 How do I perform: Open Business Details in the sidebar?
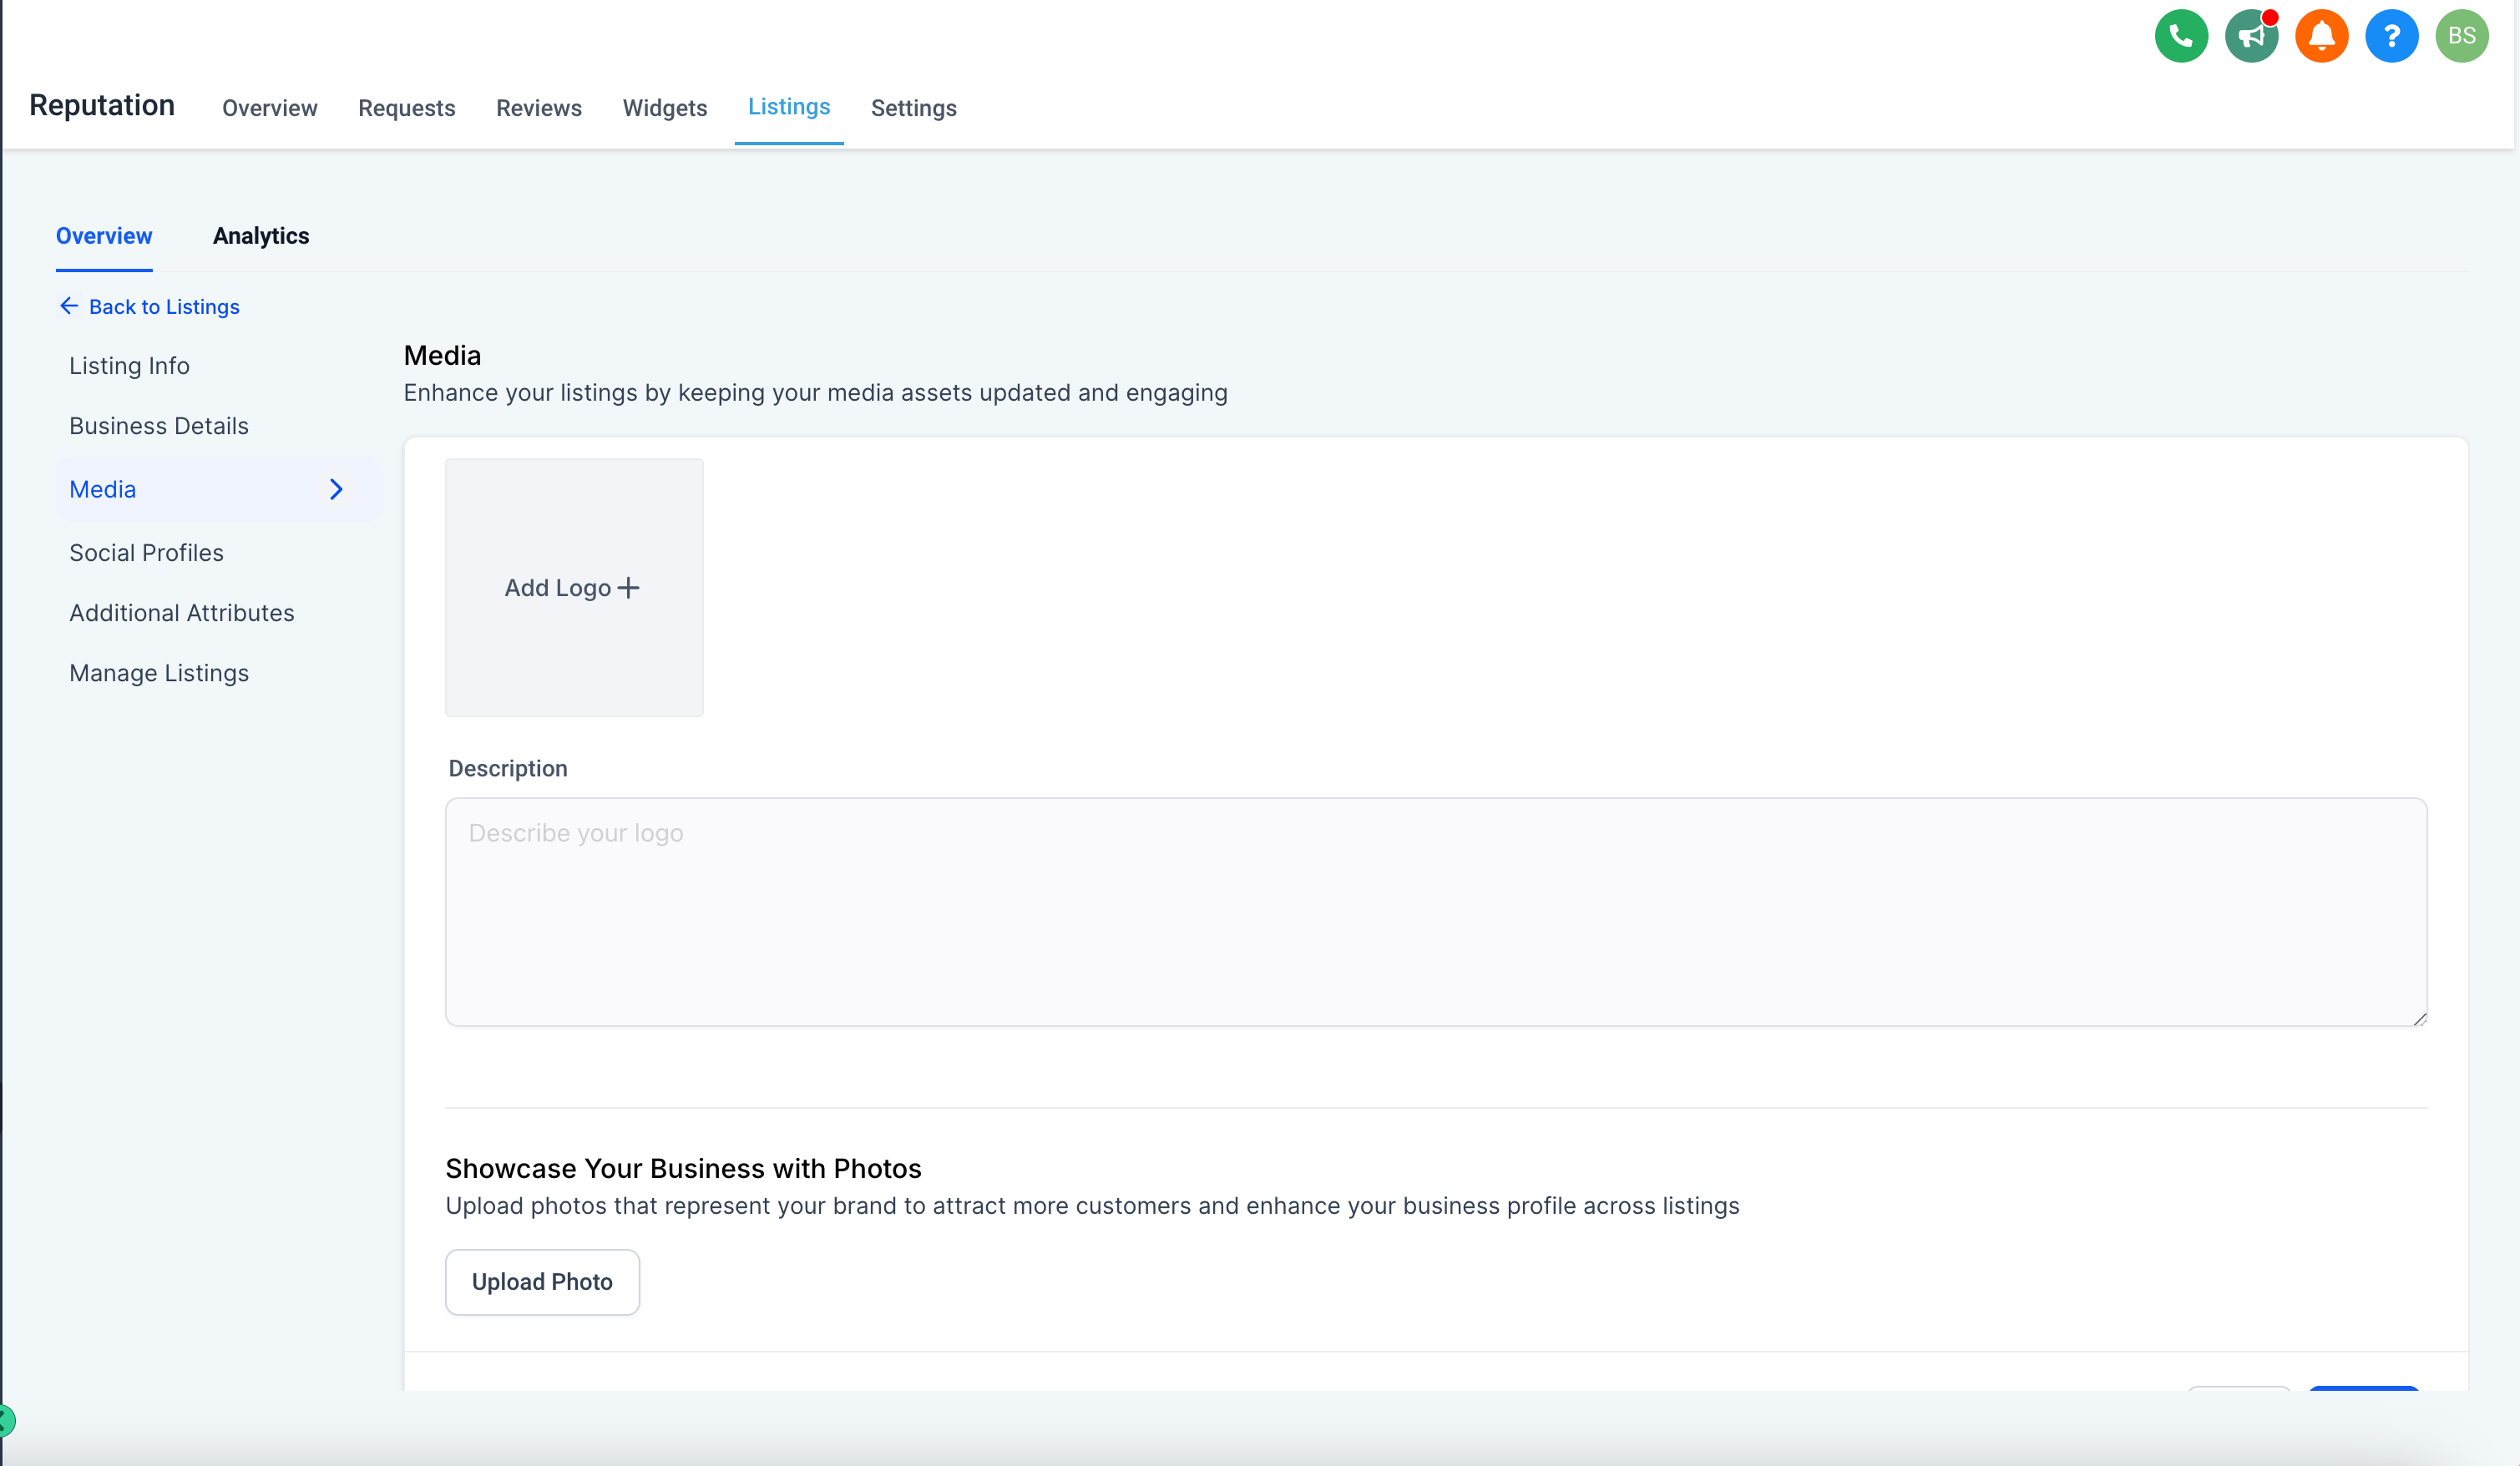point(159,426)
